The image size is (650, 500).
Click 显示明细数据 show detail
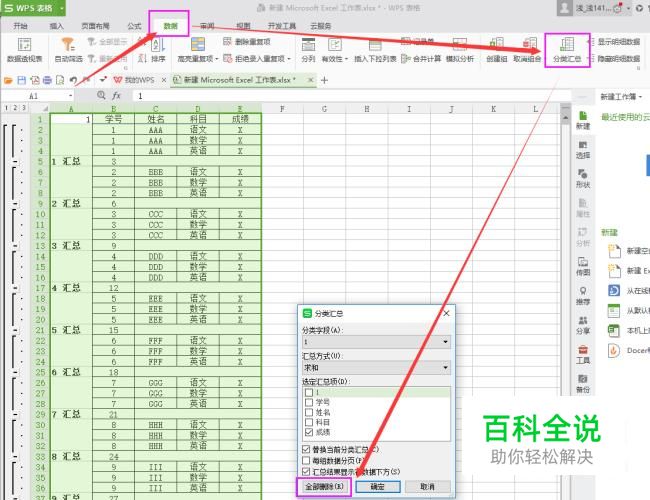pos(615,41)
